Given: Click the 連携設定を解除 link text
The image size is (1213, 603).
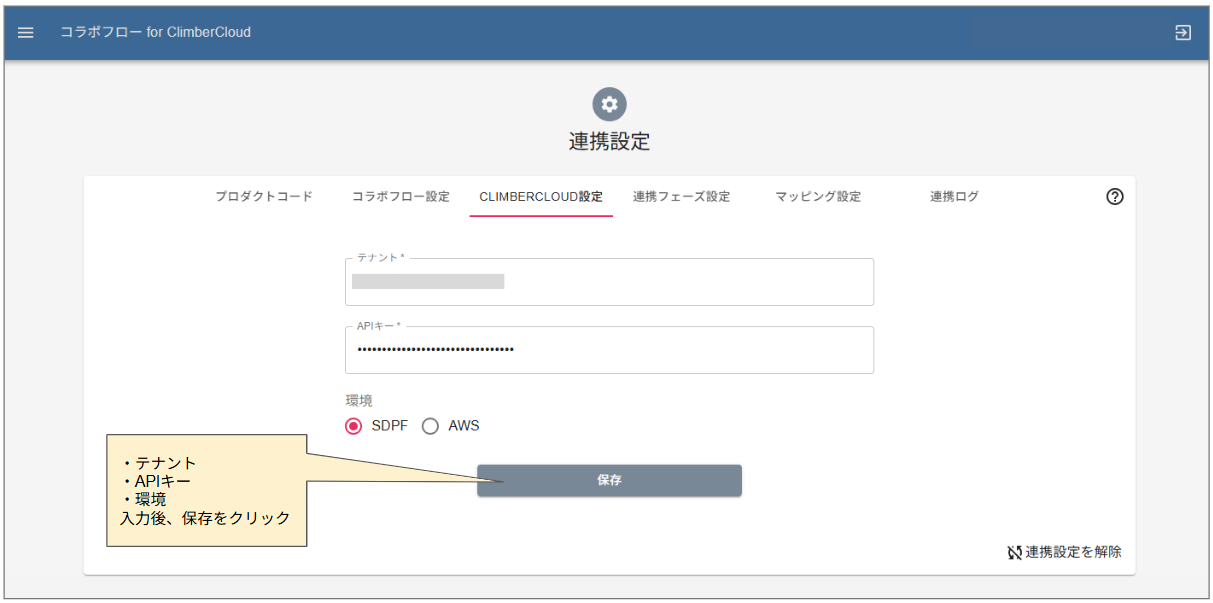Looking at the screenshot, I should pyautogui.click(x=1073, y=552).
